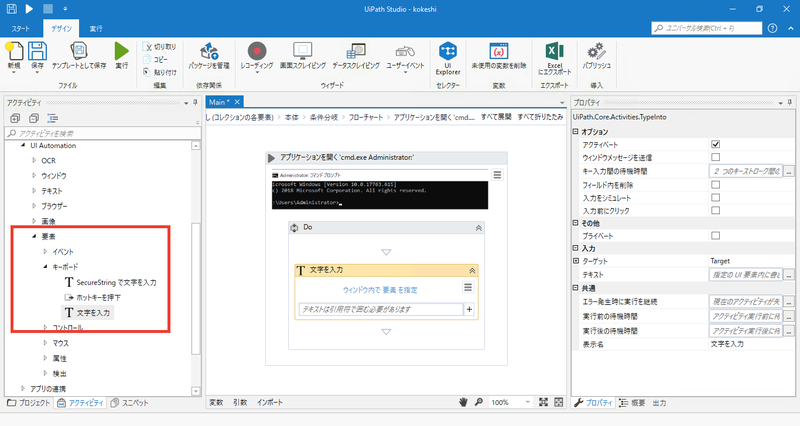
Task: Click the アクティビティを検索 search field
Action: coord(103,133)
